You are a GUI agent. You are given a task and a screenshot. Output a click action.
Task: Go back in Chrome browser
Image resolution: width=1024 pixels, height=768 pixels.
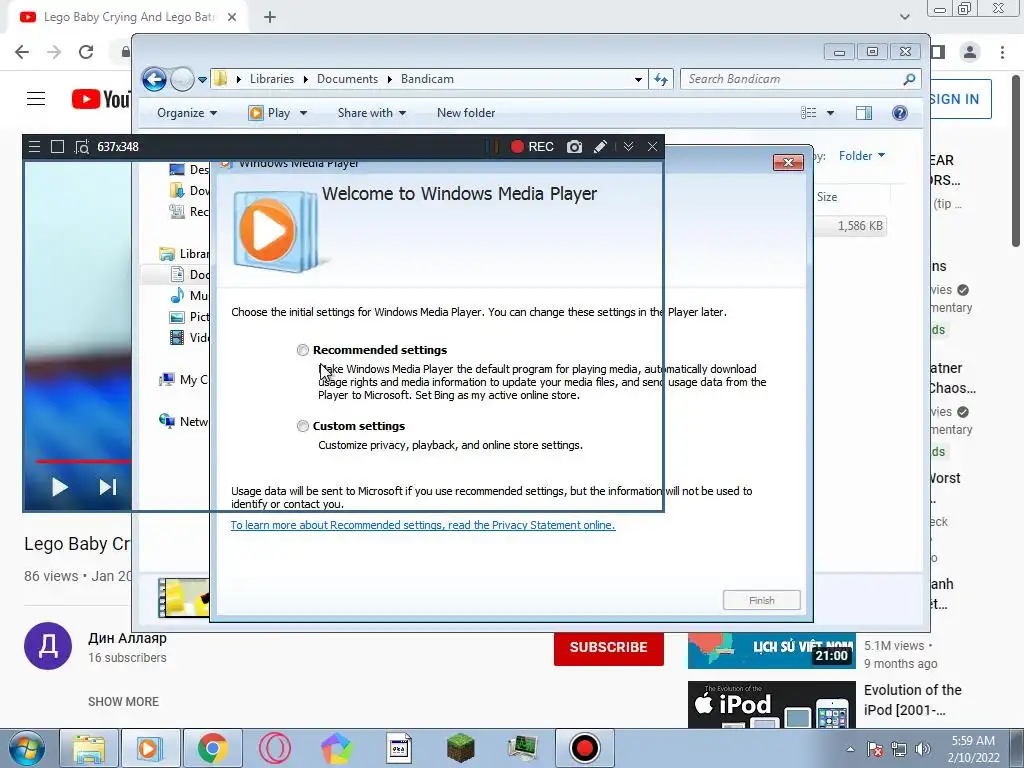click(x=22, y=52)
